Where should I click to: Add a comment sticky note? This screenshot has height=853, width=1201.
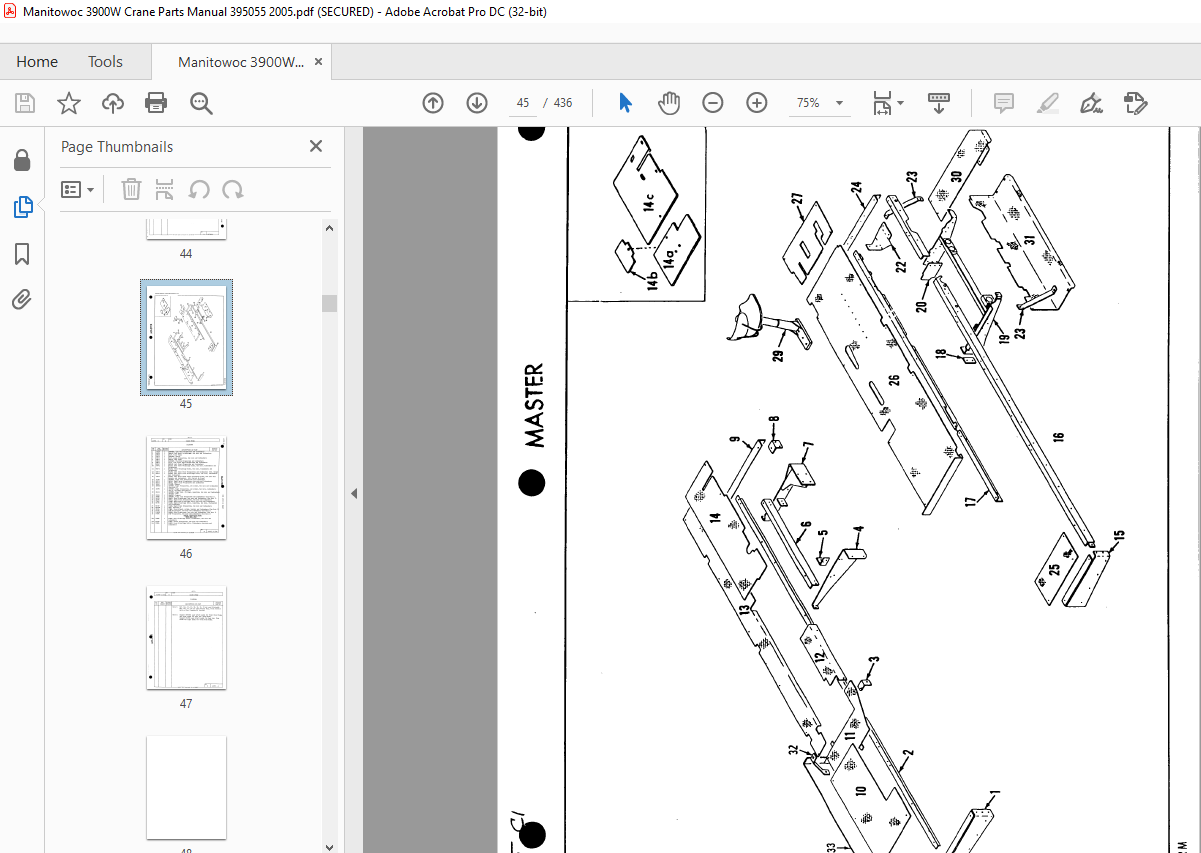[x=1004, y=103]
